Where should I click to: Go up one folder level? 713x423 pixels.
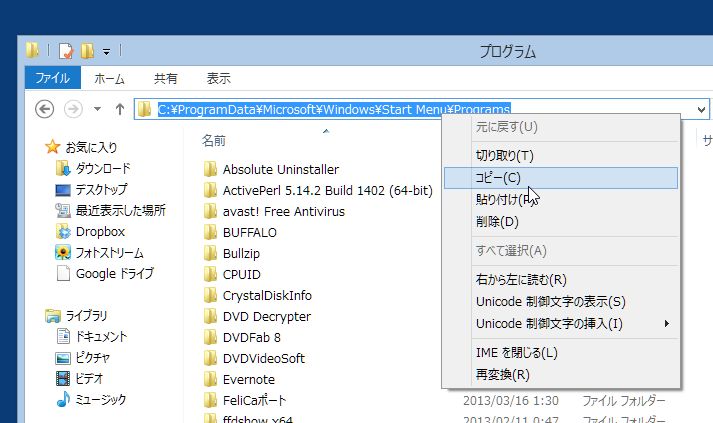coord(120,109)
